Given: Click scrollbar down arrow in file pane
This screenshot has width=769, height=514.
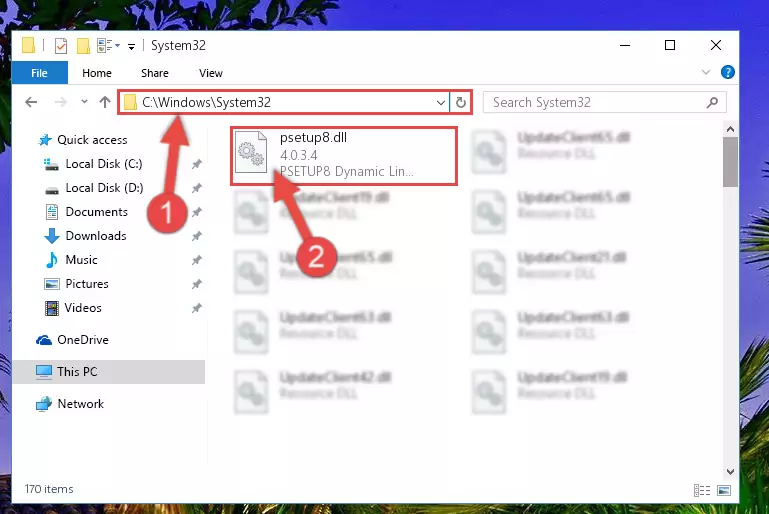Looking at the screenshot, I should pos(730,472).
